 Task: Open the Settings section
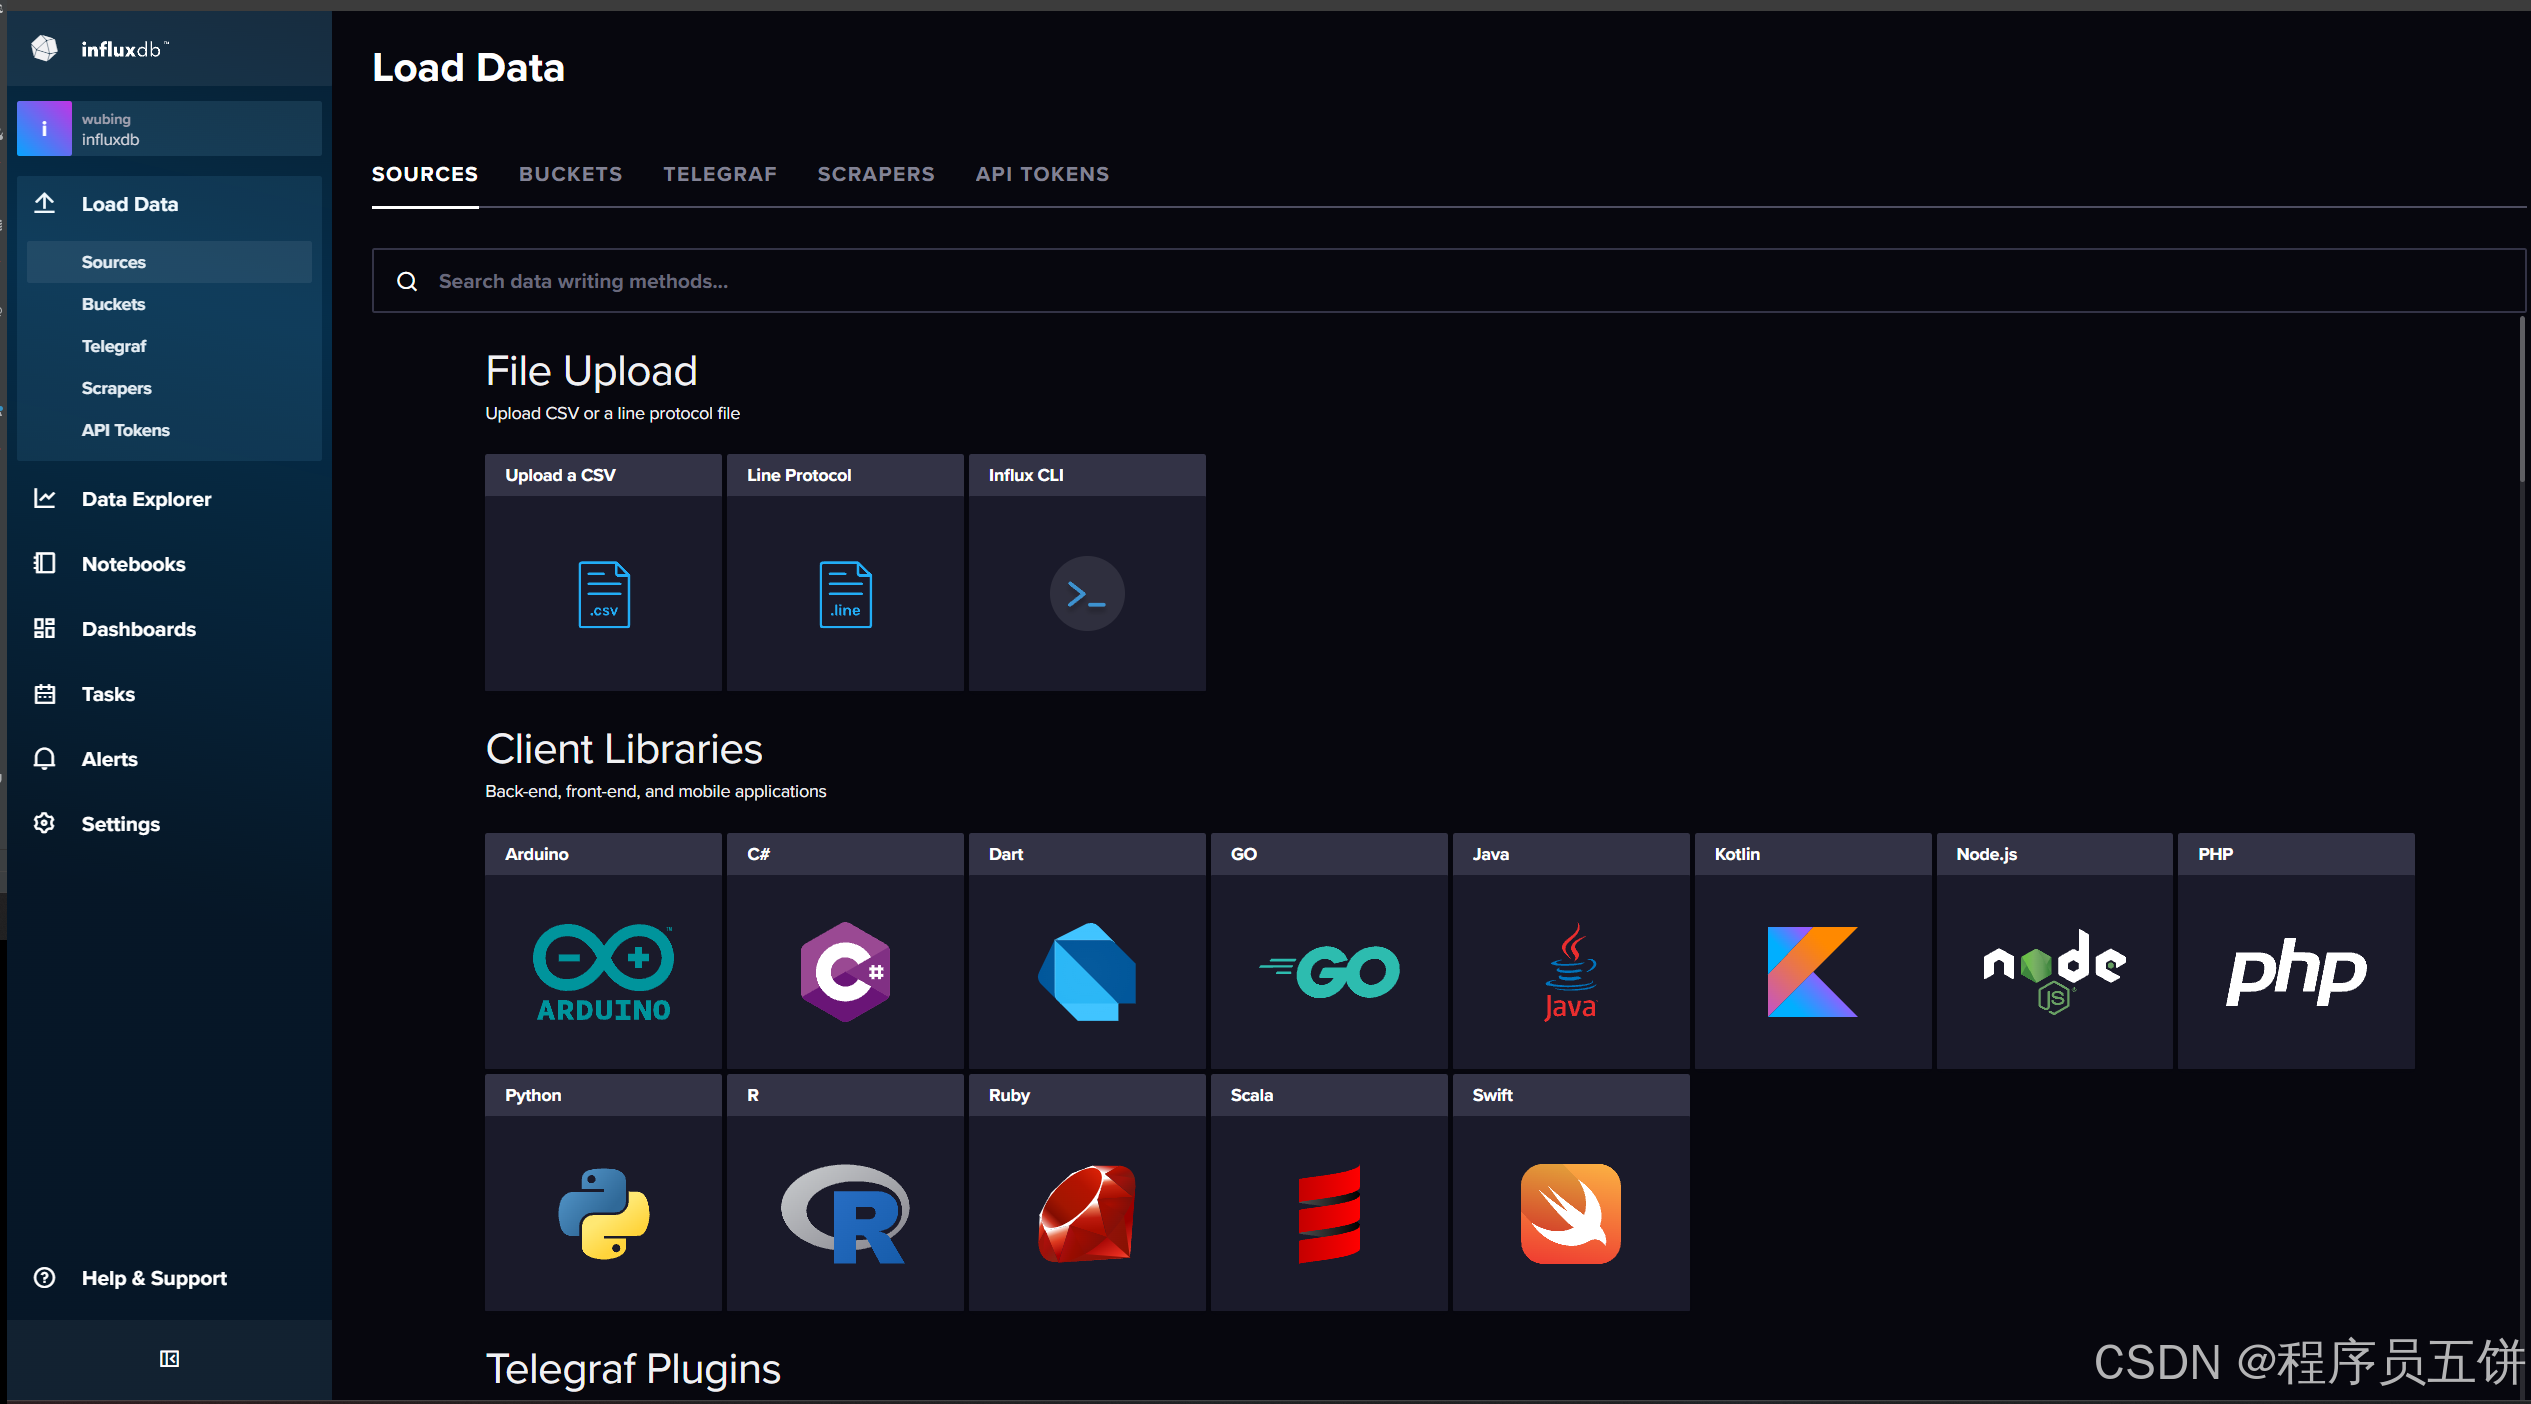pos(120,823)
